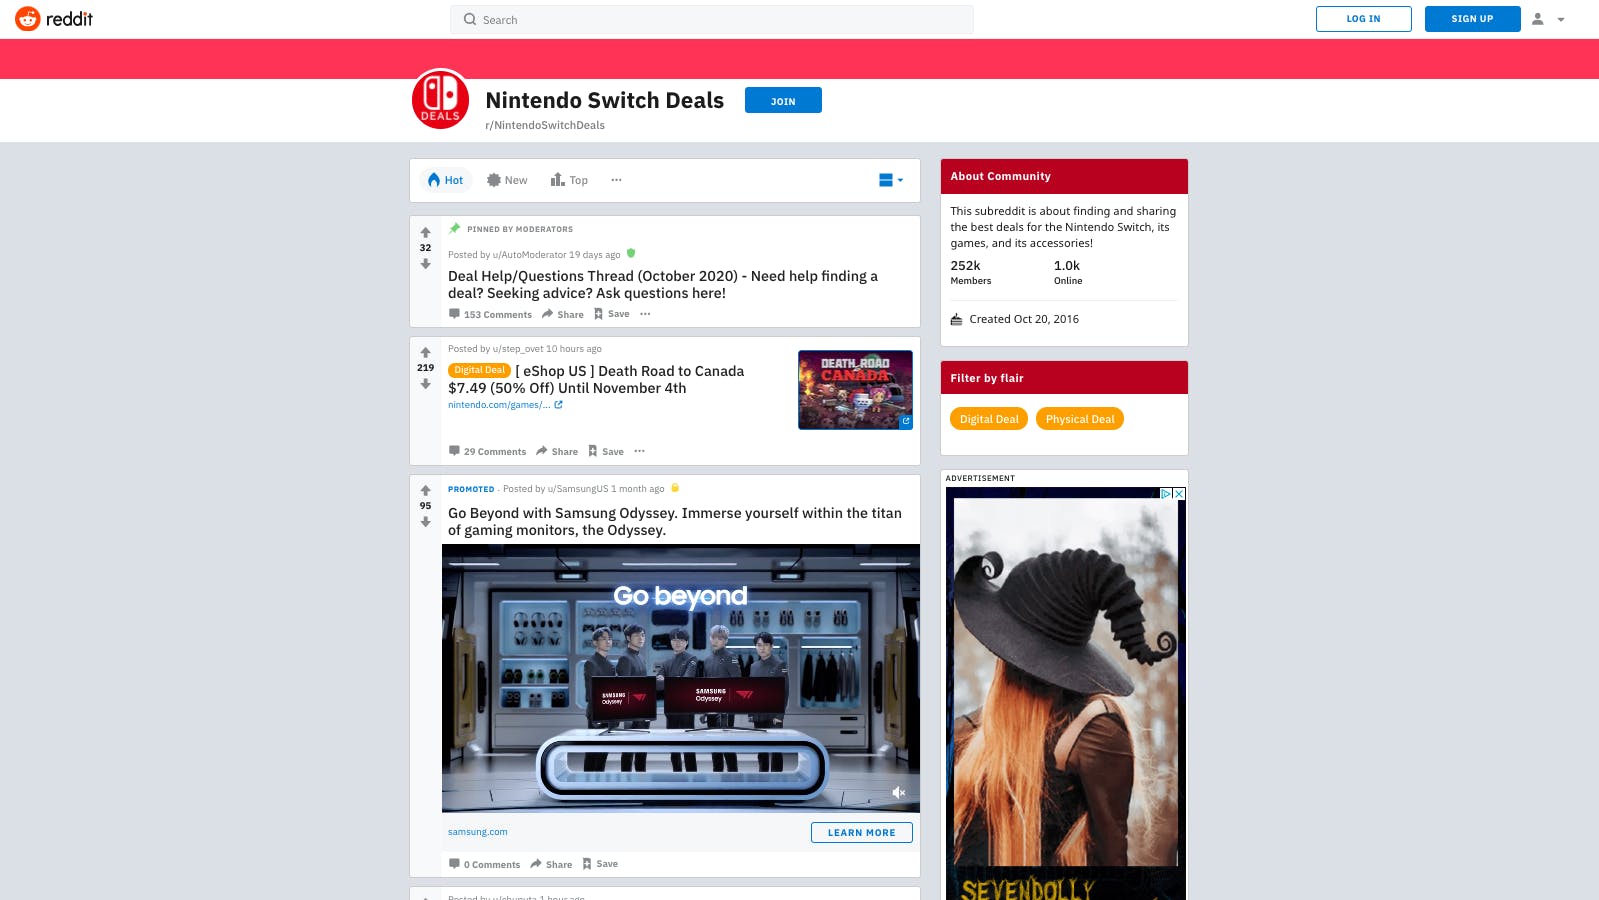Sort posts by Hot
Image resolution: width=1599 pixels, height=900 pixels.
445,180
